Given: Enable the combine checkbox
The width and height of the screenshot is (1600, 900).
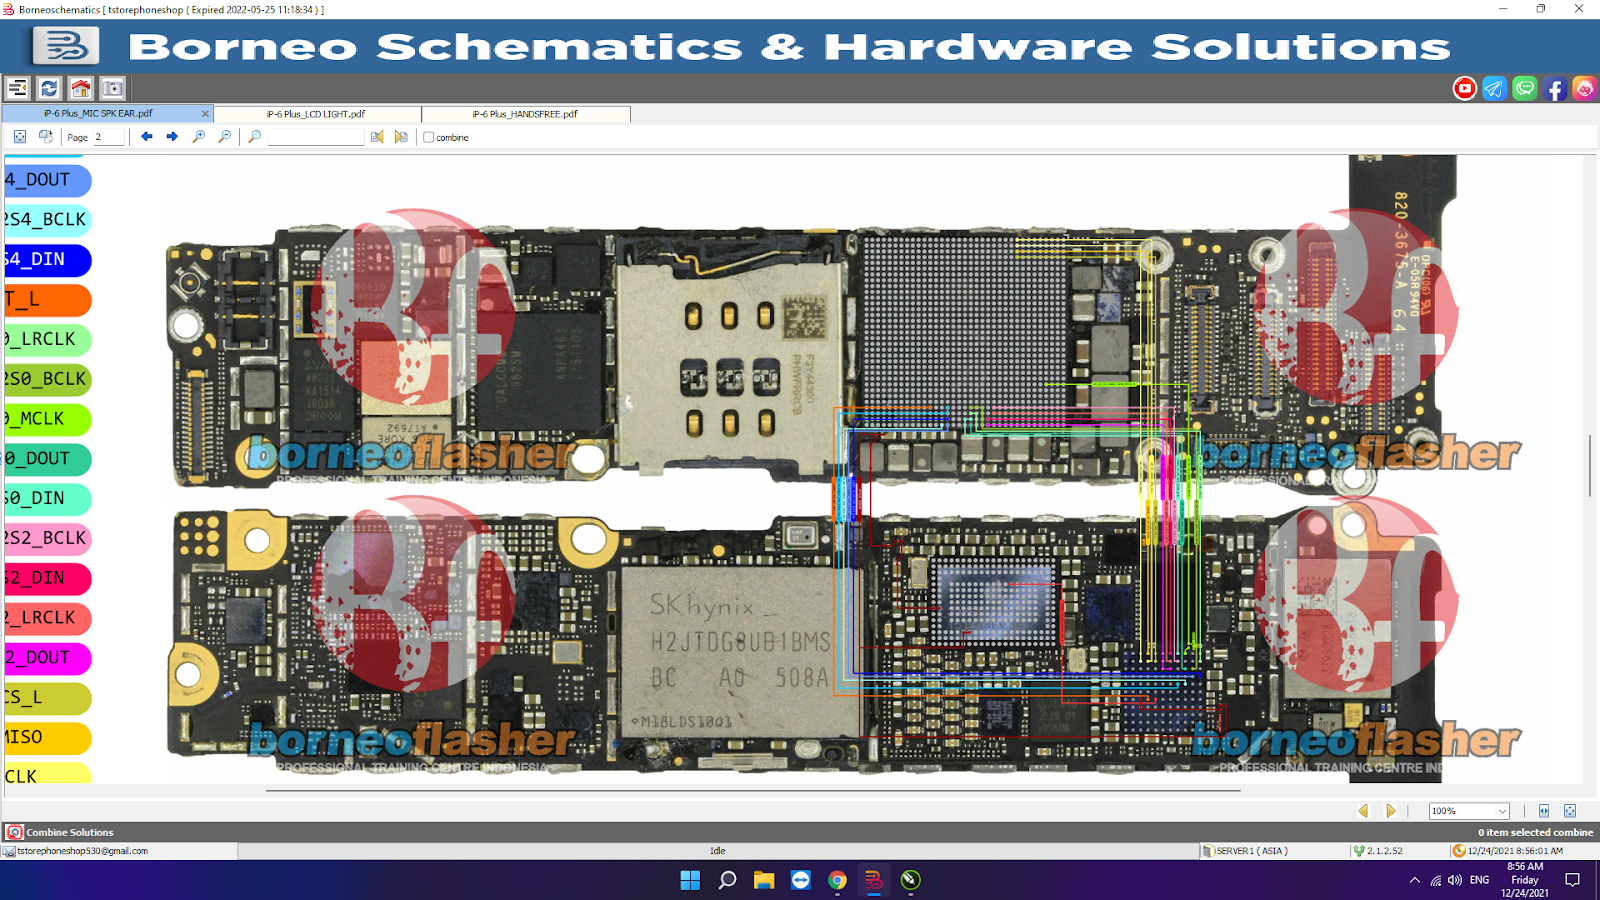Looking at the screenshot, I should click(x=429, y=138).
